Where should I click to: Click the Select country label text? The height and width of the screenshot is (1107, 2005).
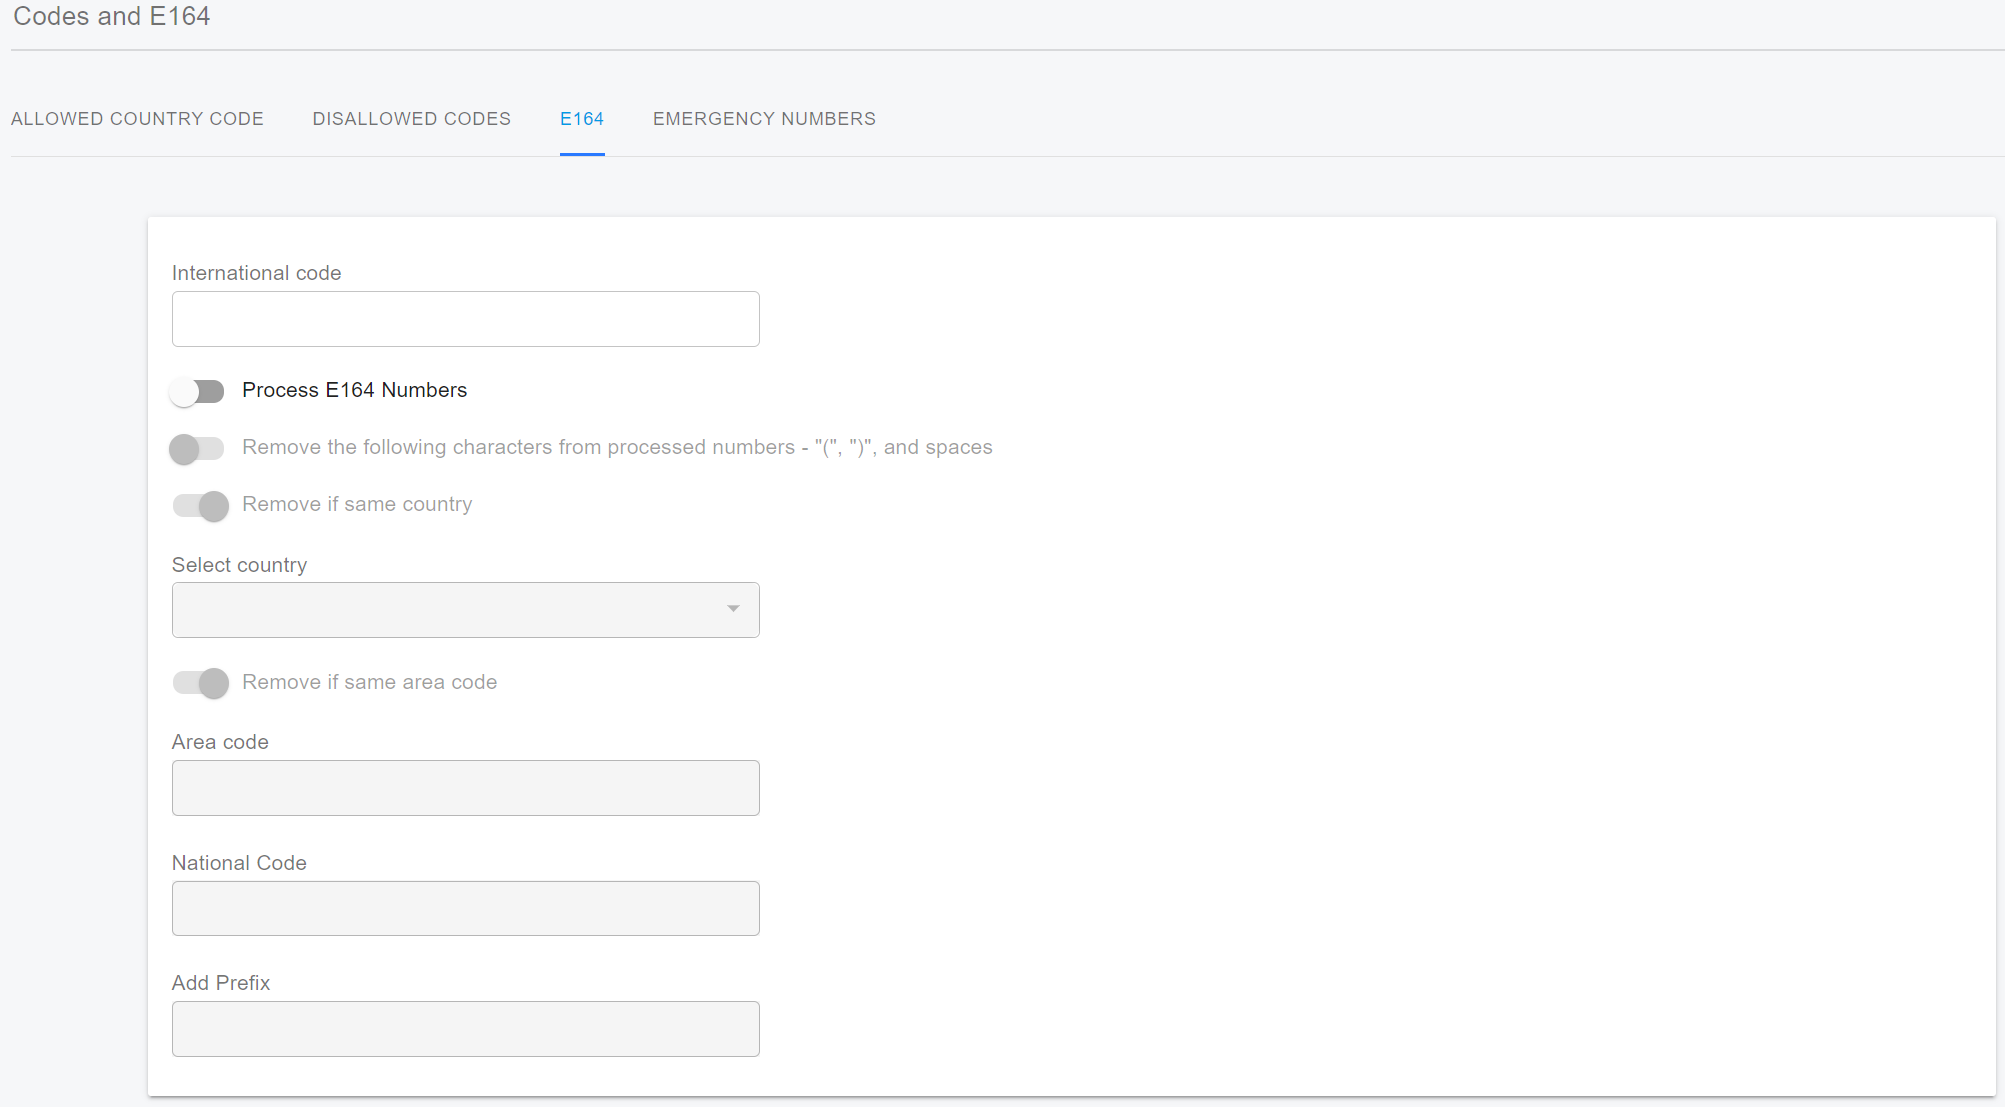[239, 565]
